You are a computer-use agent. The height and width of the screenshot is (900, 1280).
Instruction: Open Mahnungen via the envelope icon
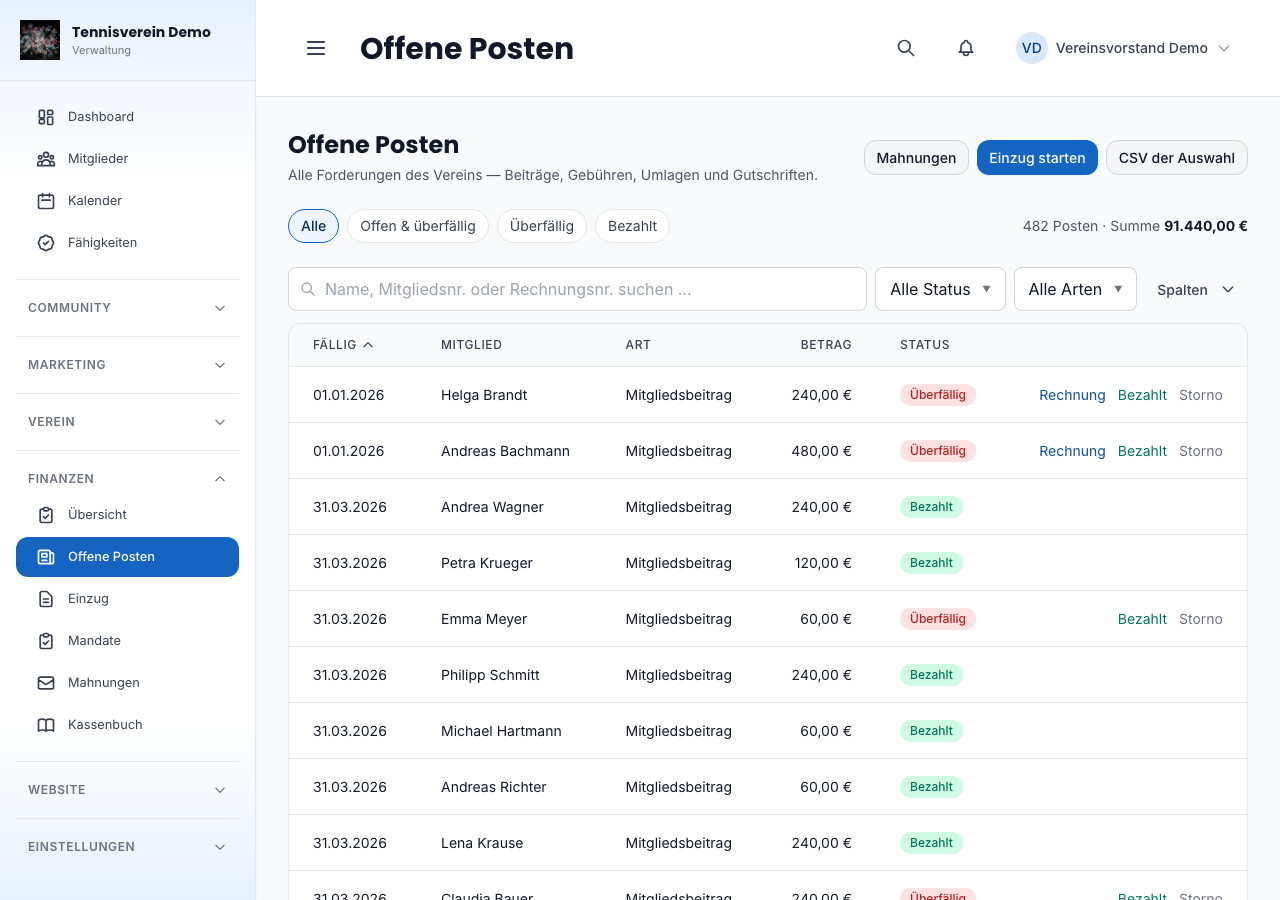46,683
